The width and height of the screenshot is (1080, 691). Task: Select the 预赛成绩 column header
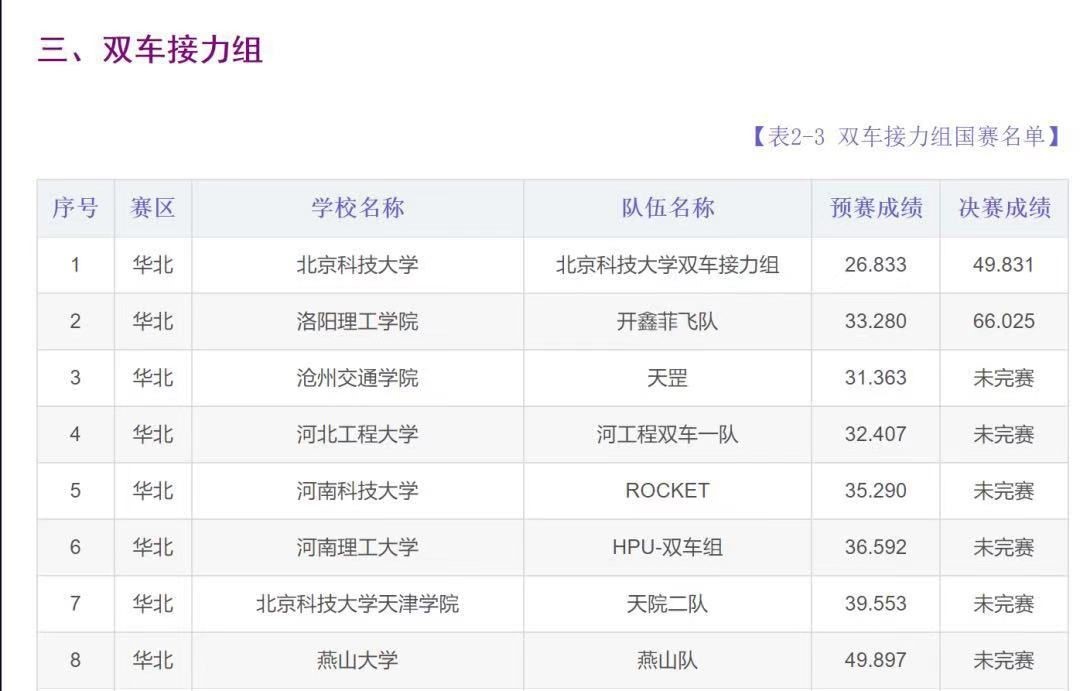click(x=876, y=208)
